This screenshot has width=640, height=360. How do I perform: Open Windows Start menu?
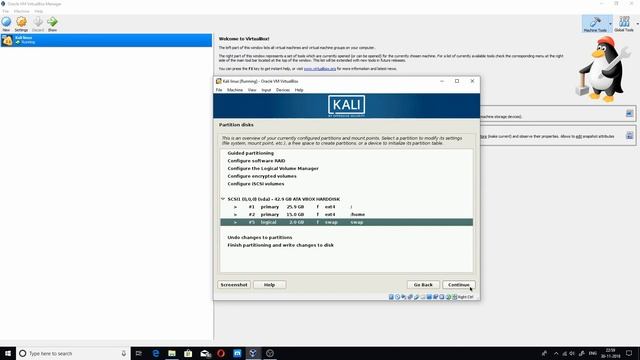[8, 353]
